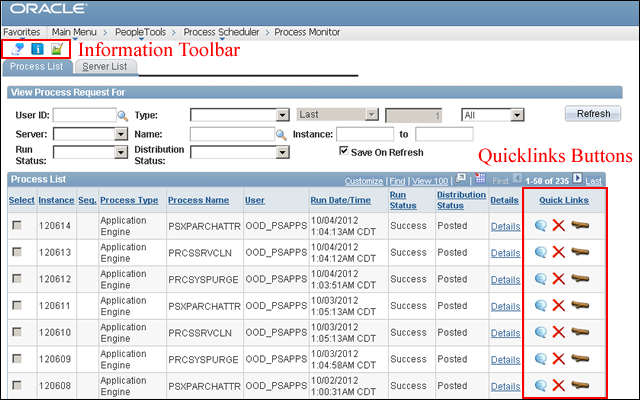The width and height of the screenshot is (640, 400).
Task: Select checkbox for instance 120609
Action: click(x=17, y=358)
